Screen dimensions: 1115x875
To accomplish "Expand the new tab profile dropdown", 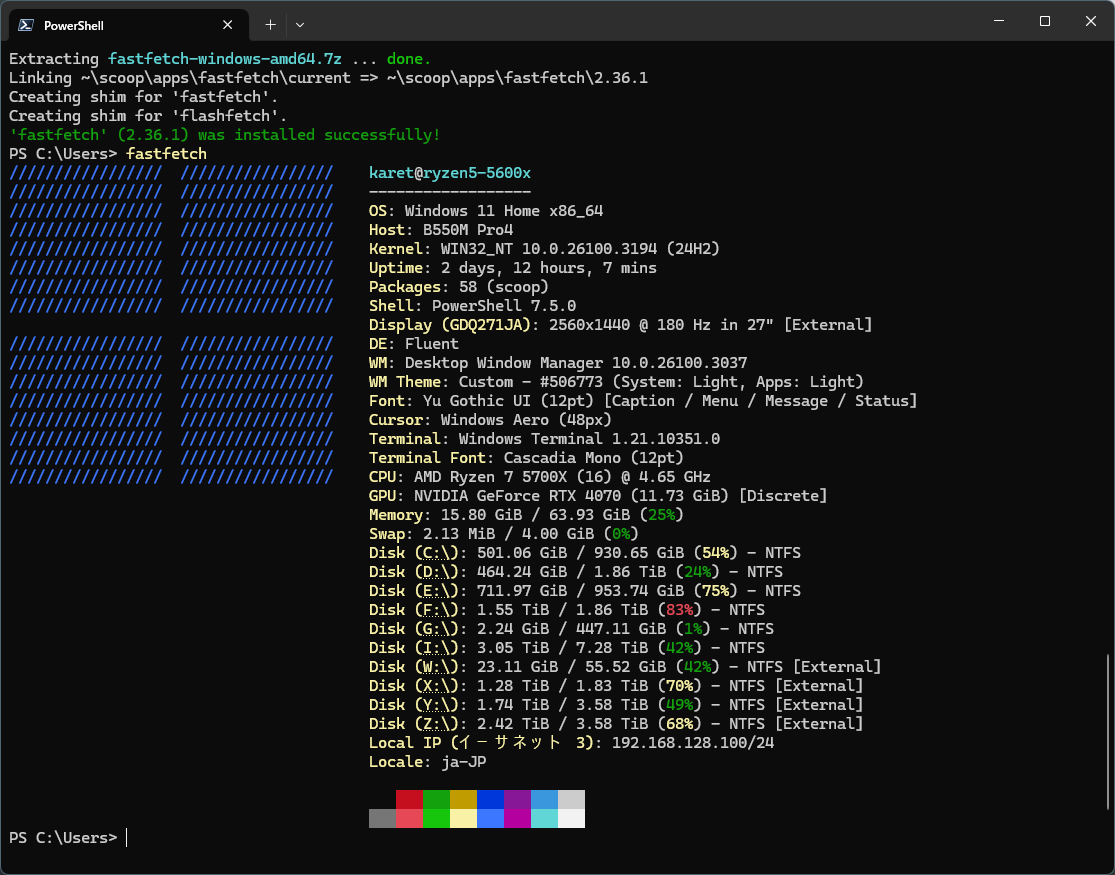I will pos(300,25).
